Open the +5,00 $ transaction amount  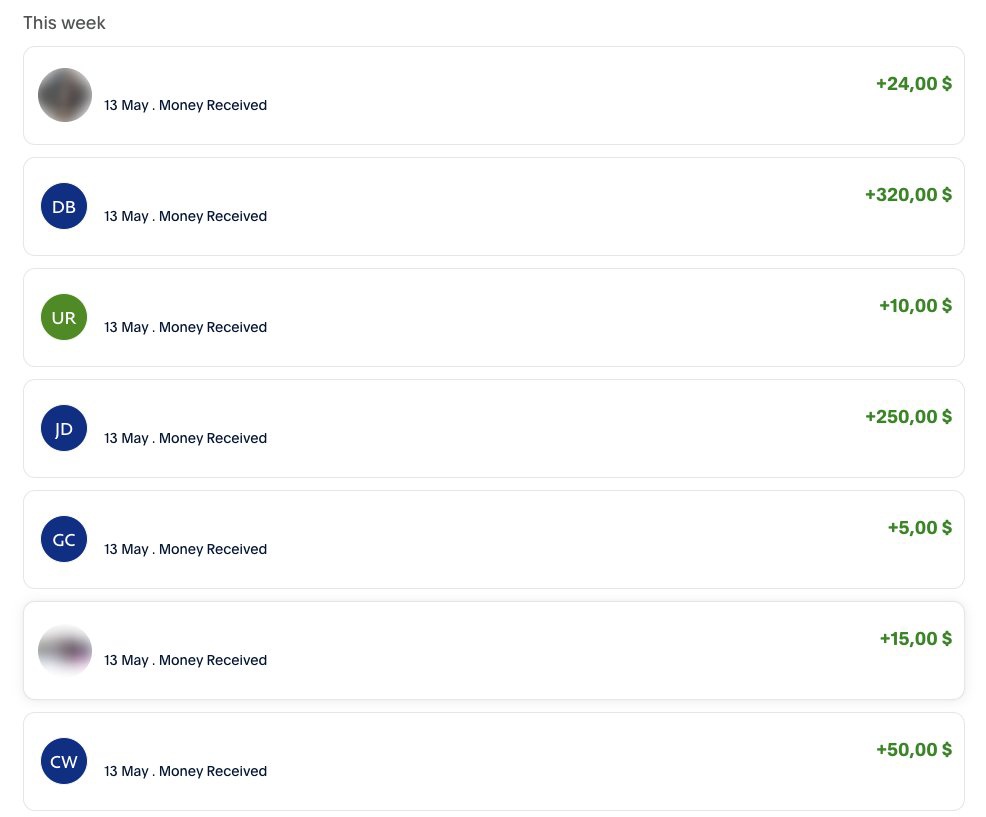click(919, 528)
